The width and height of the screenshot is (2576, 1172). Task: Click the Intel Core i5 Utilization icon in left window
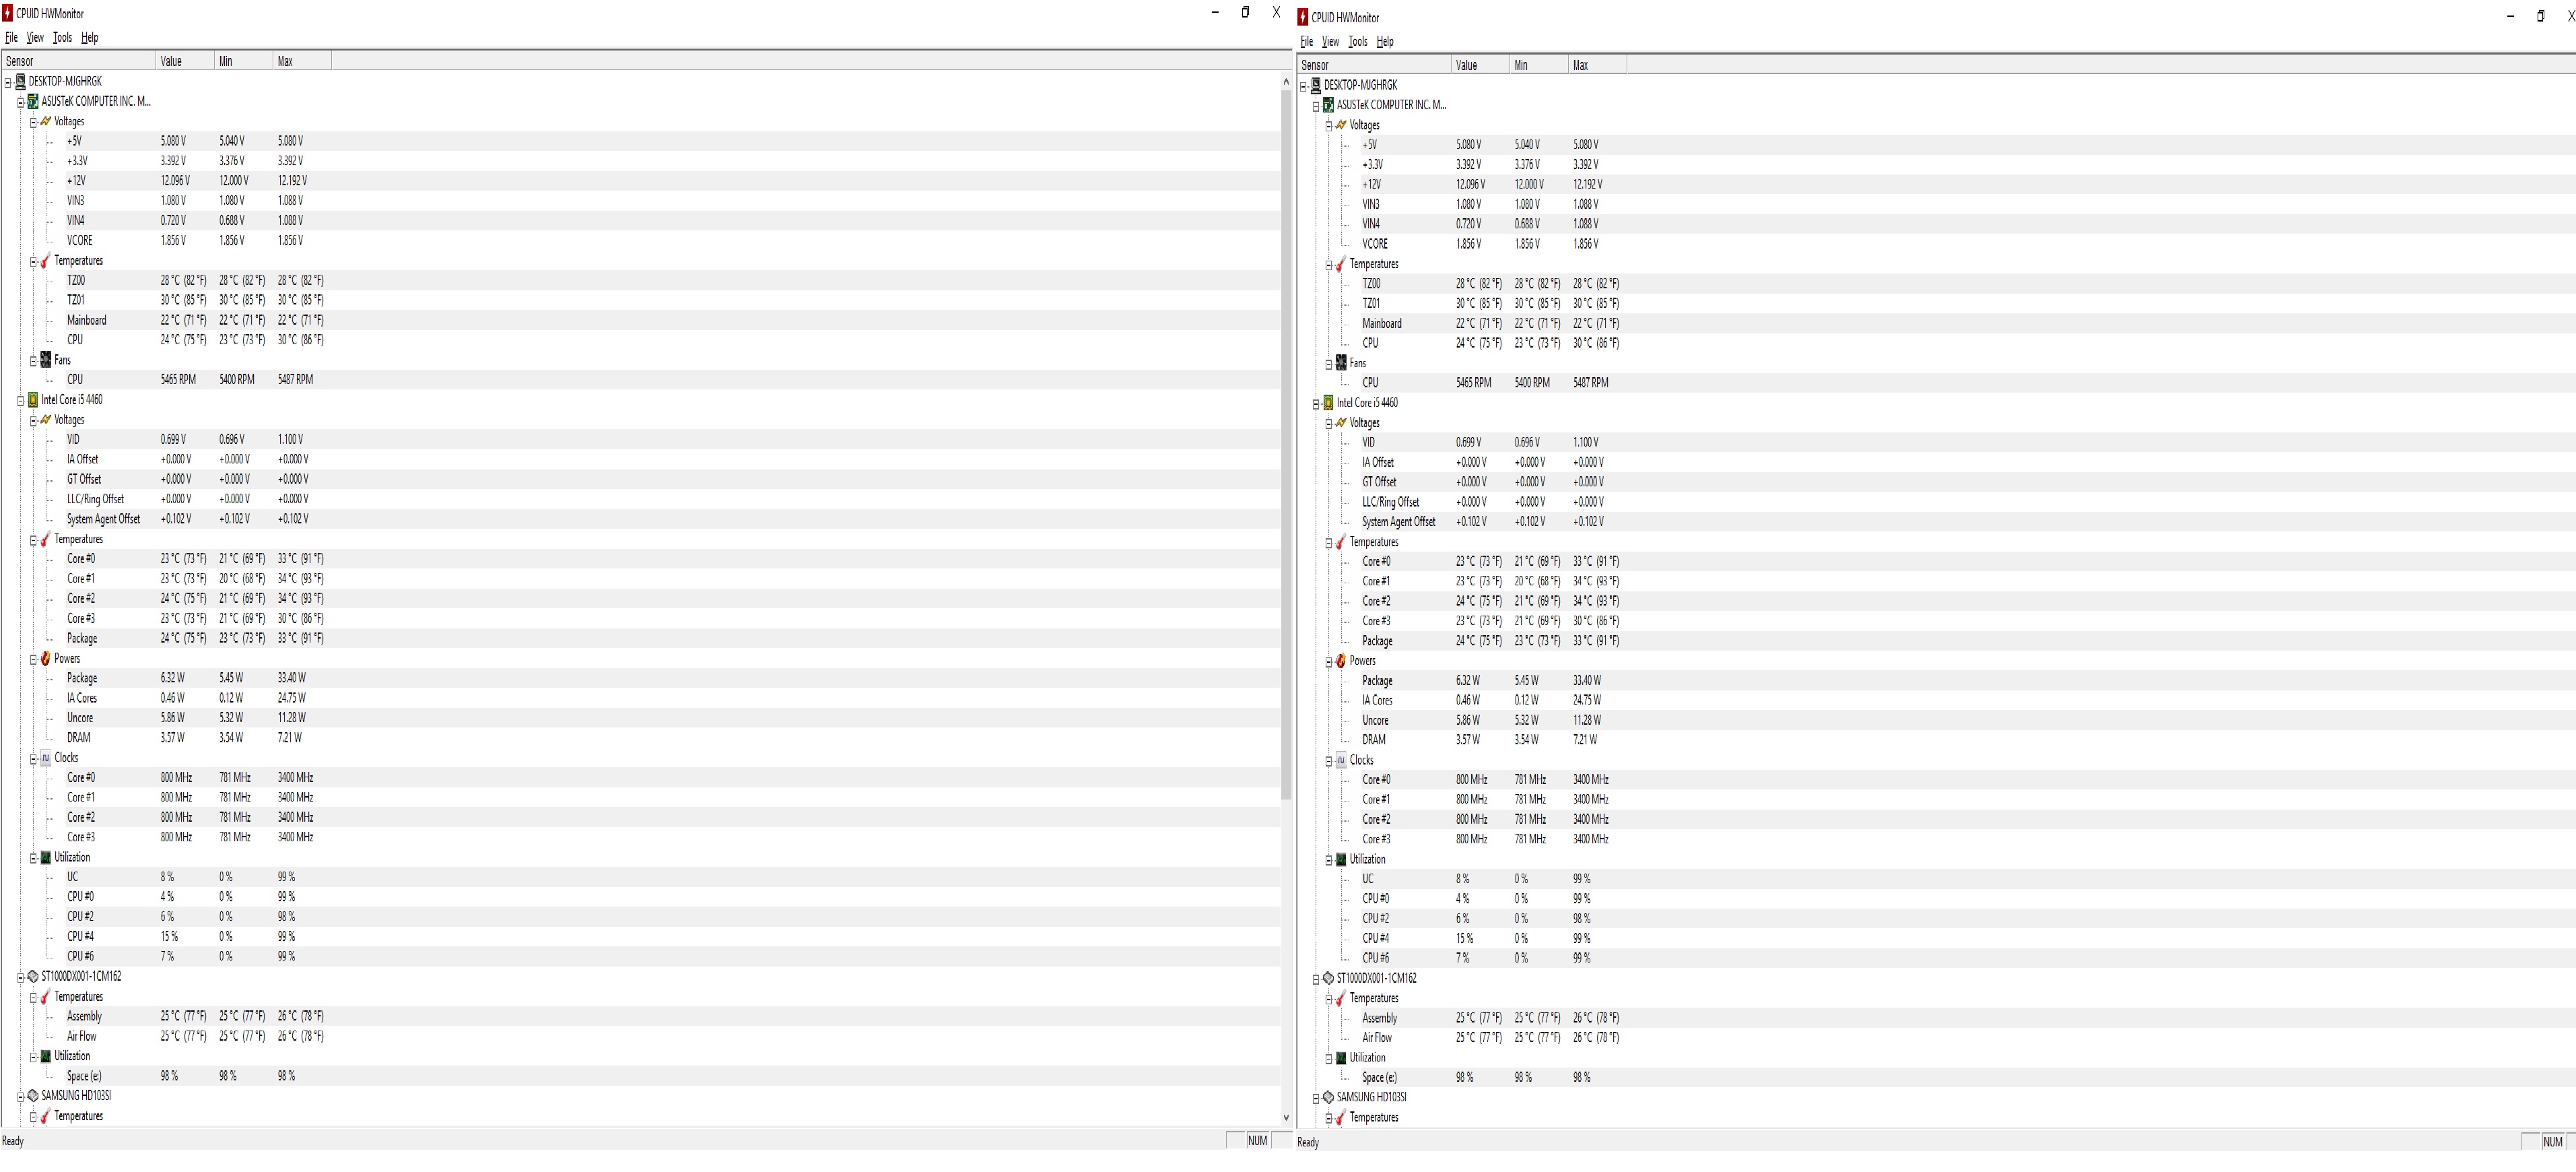coord(45,858)
